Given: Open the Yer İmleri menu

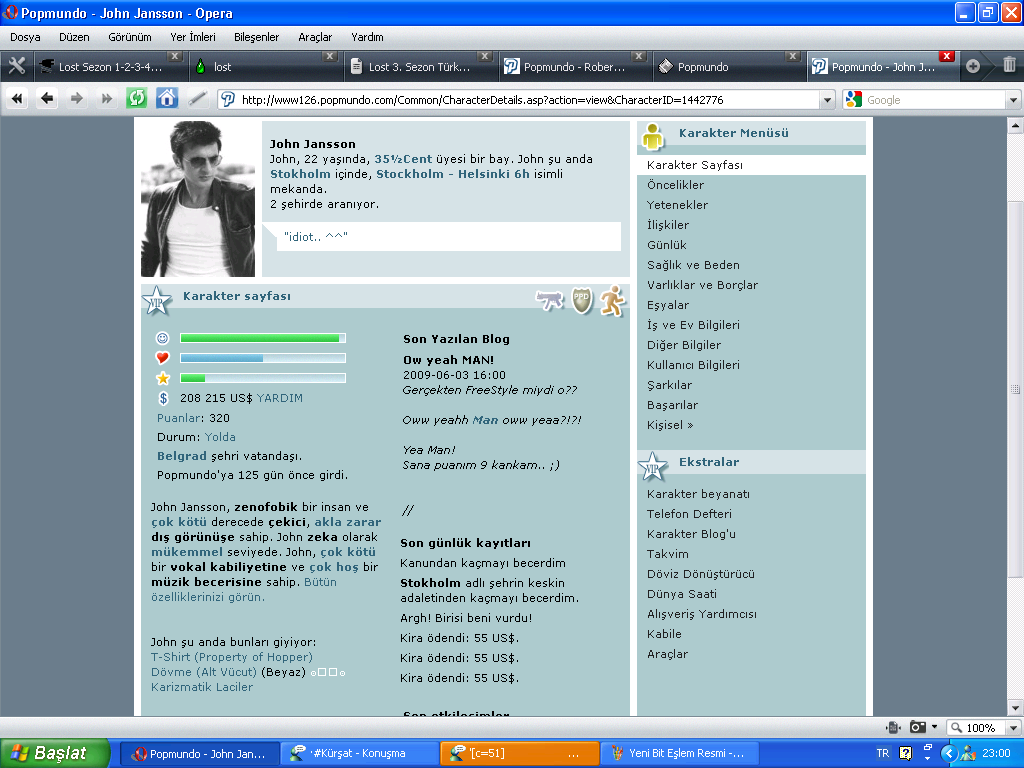Looking at the screenshot, I should pos(193,37).
